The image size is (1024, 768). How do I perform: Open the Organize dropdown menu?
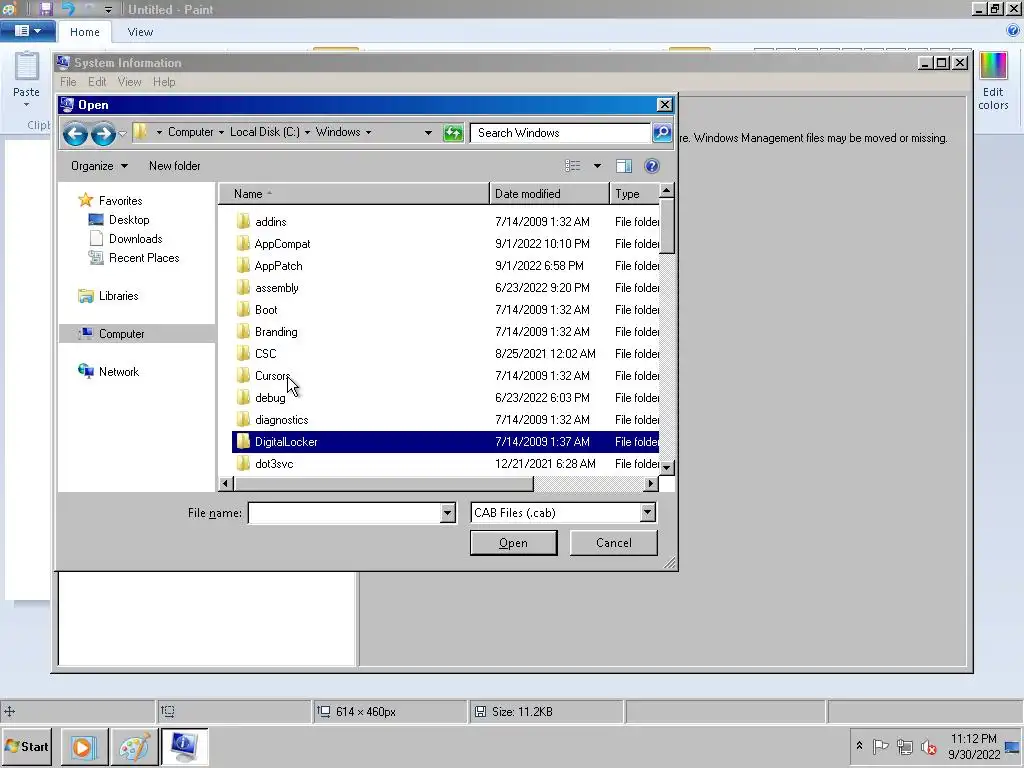(99, 166)
